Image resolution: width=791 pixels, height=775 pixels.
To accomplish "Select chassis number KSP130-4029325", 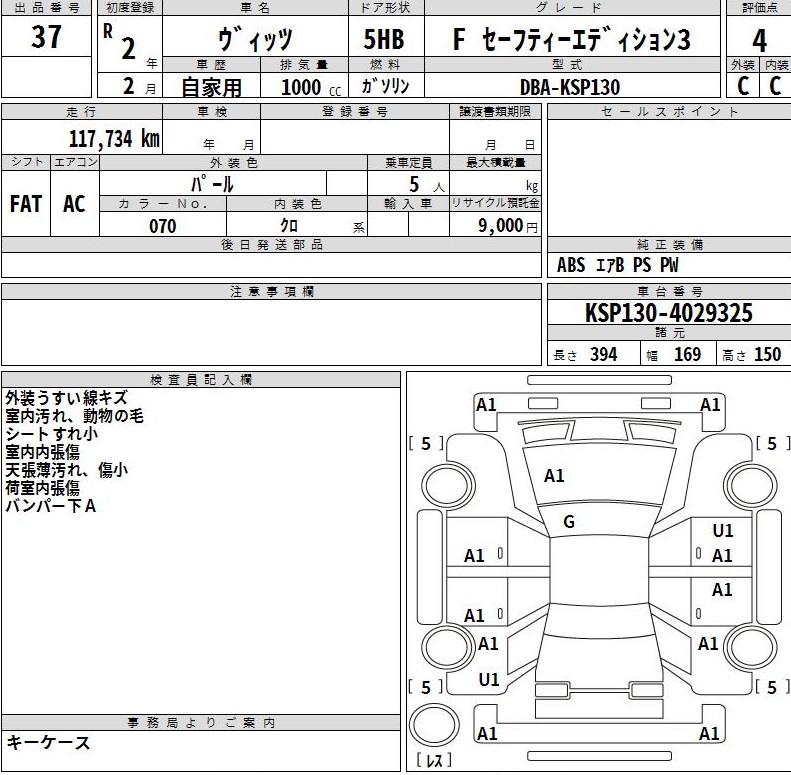I will pos(668,313).
